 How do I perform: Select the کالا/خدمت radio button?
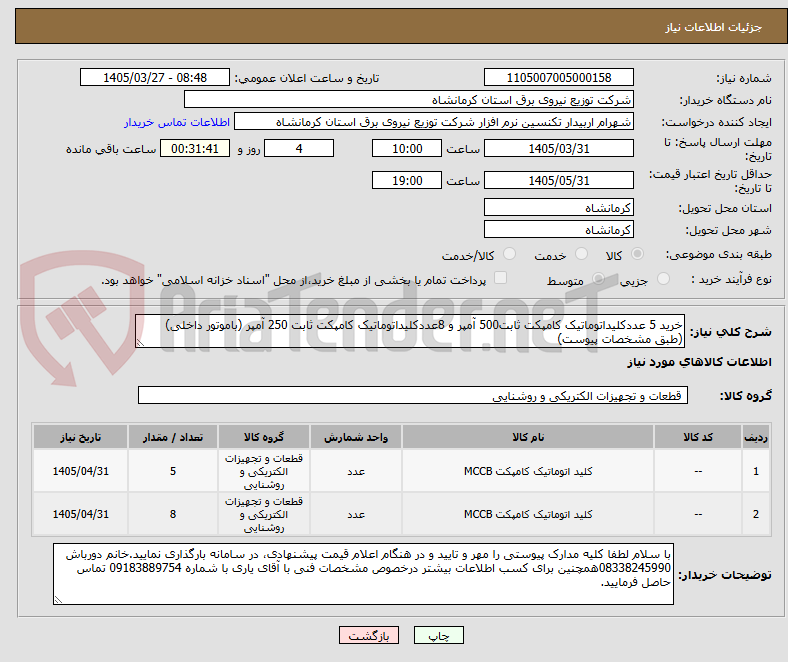(x=509, y=254)
